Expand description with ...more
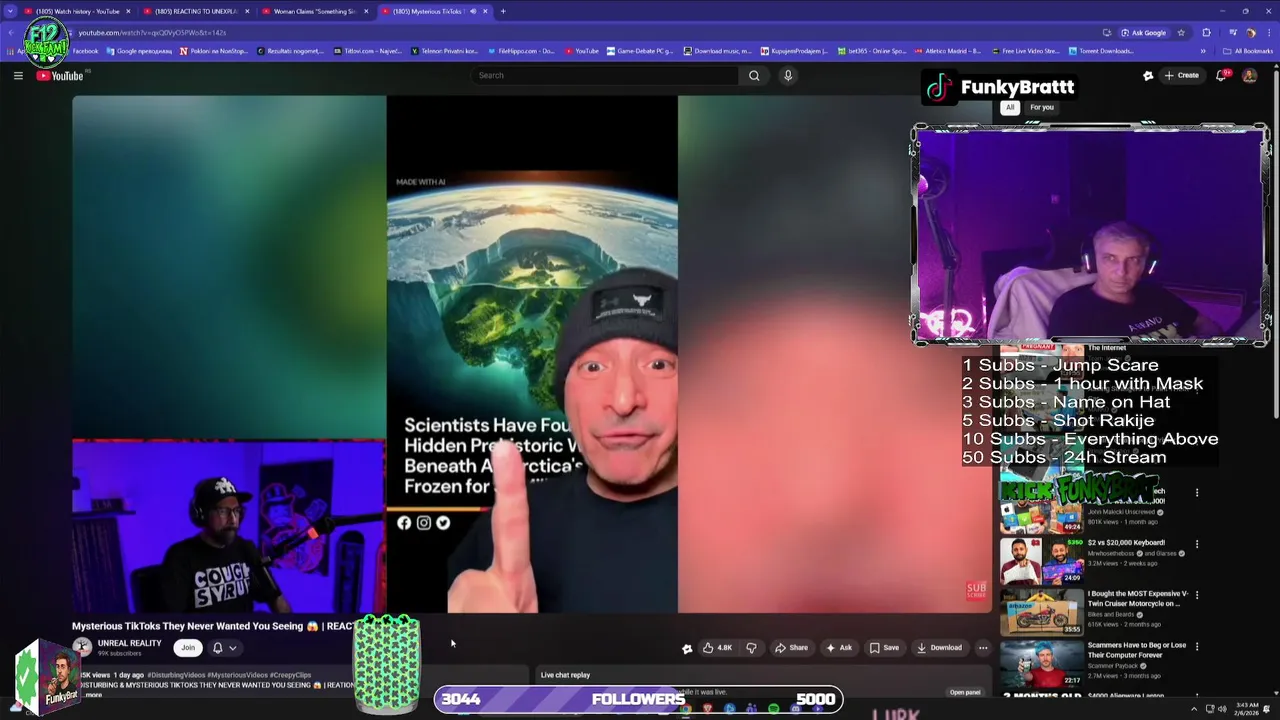Viewport: 1280px width, 720px height. pyautogui.click(x=93, y=694)
